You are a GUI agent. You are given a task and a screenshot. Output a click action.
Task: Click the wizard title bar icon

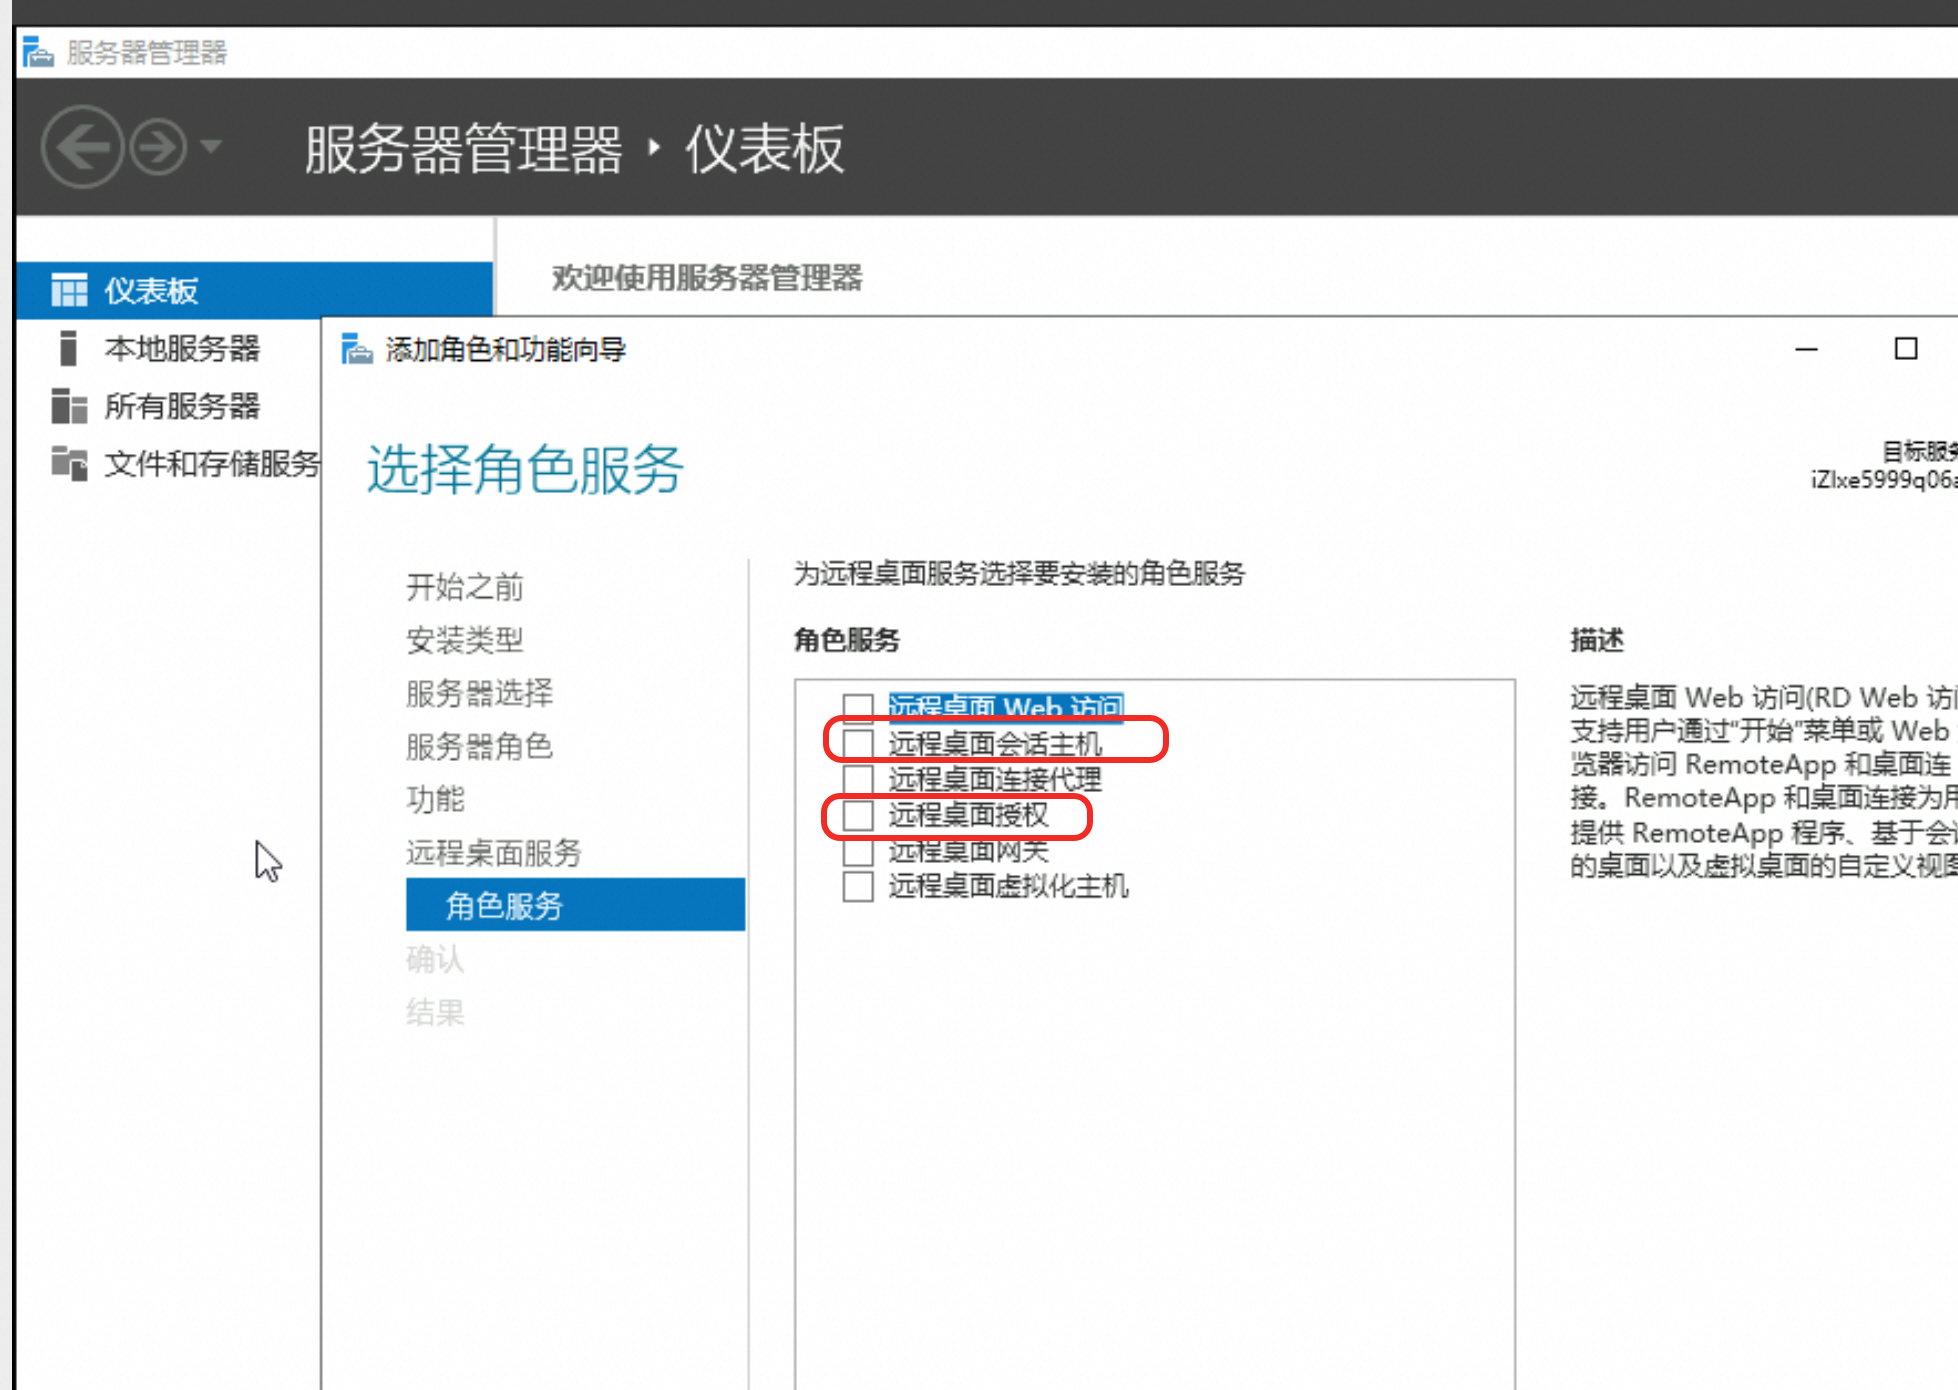pyautogui.click(x=356, y=349)
